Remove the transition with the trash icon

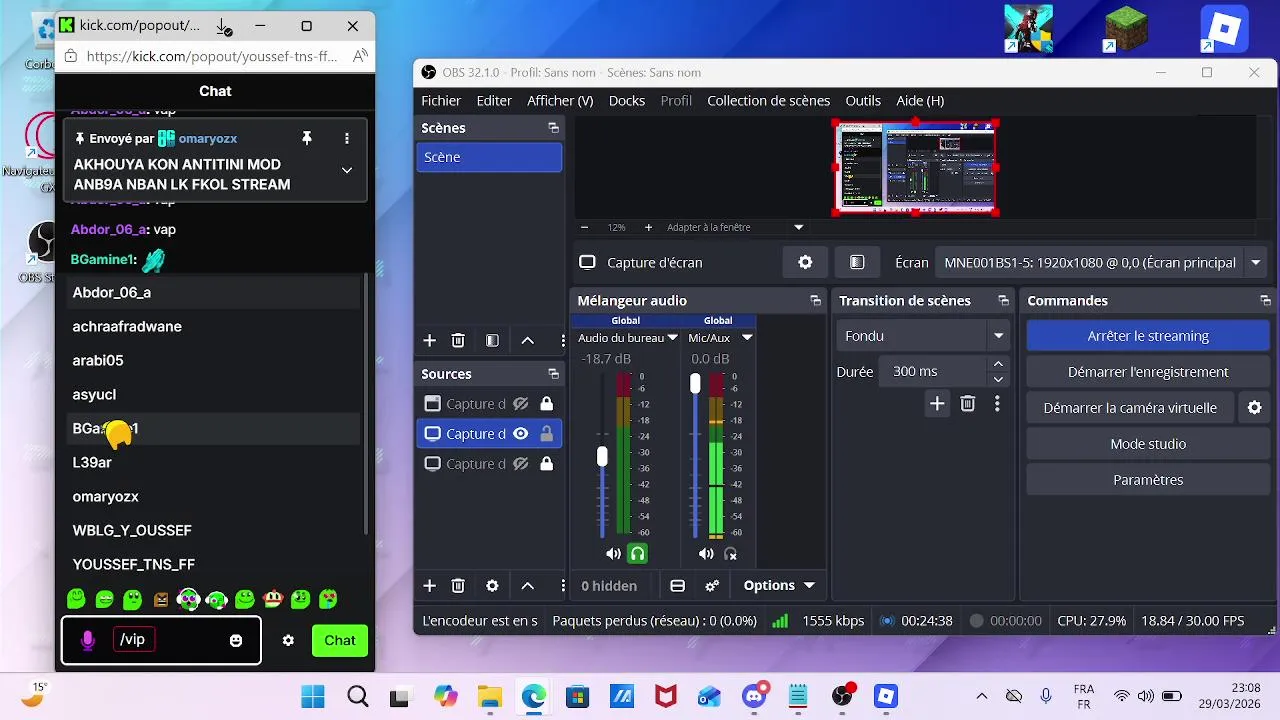pyautogui.click(x=968, y=404)
